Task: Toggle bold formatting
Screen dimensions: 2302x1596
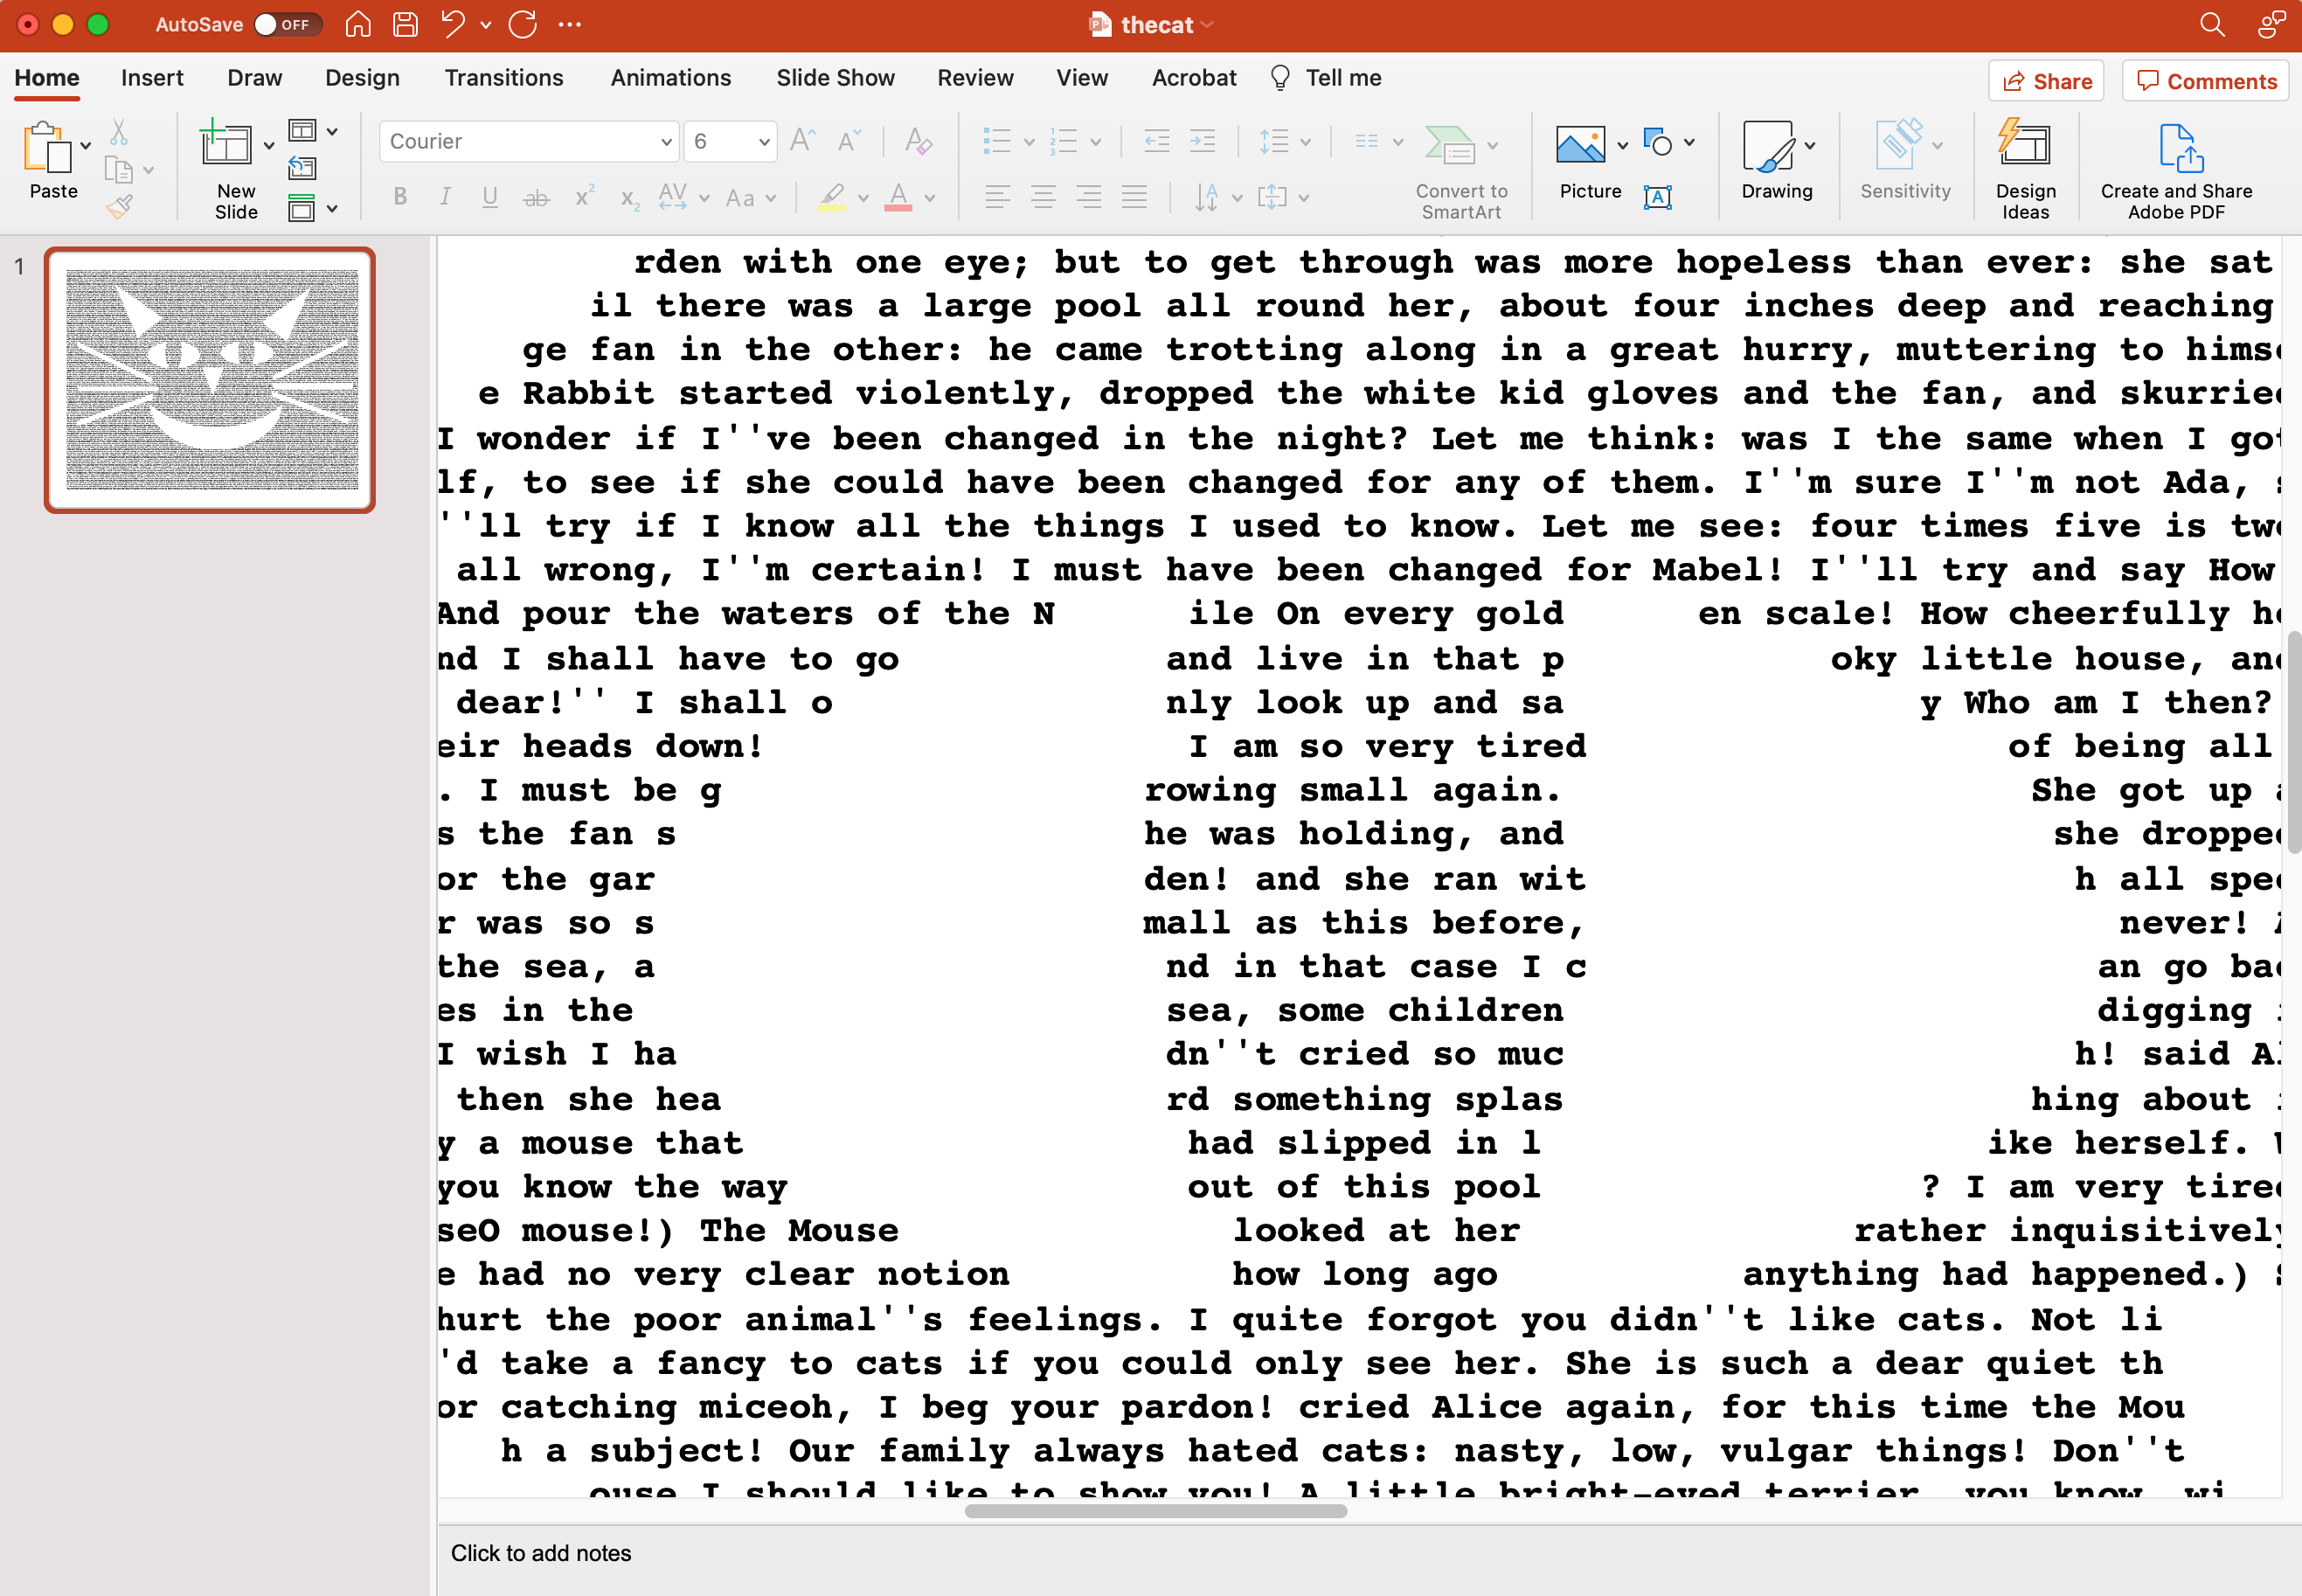Action: [x=399, y=196]
